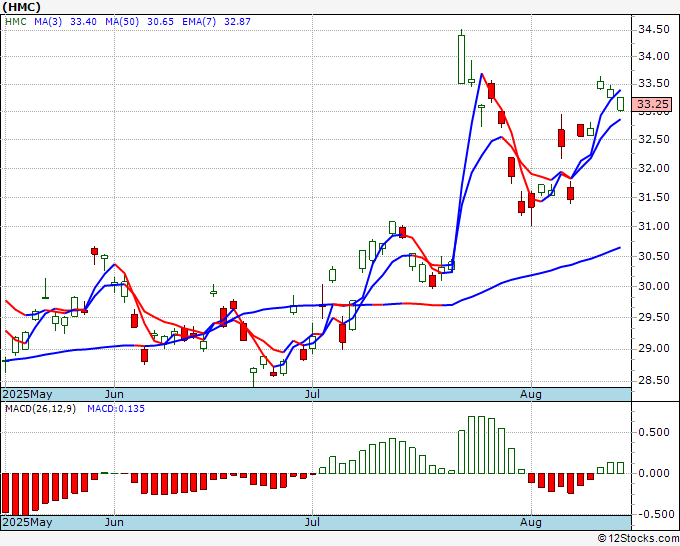Click the 34.50 price axis label
The image size is (680, 546).
(x=653, y=29)
